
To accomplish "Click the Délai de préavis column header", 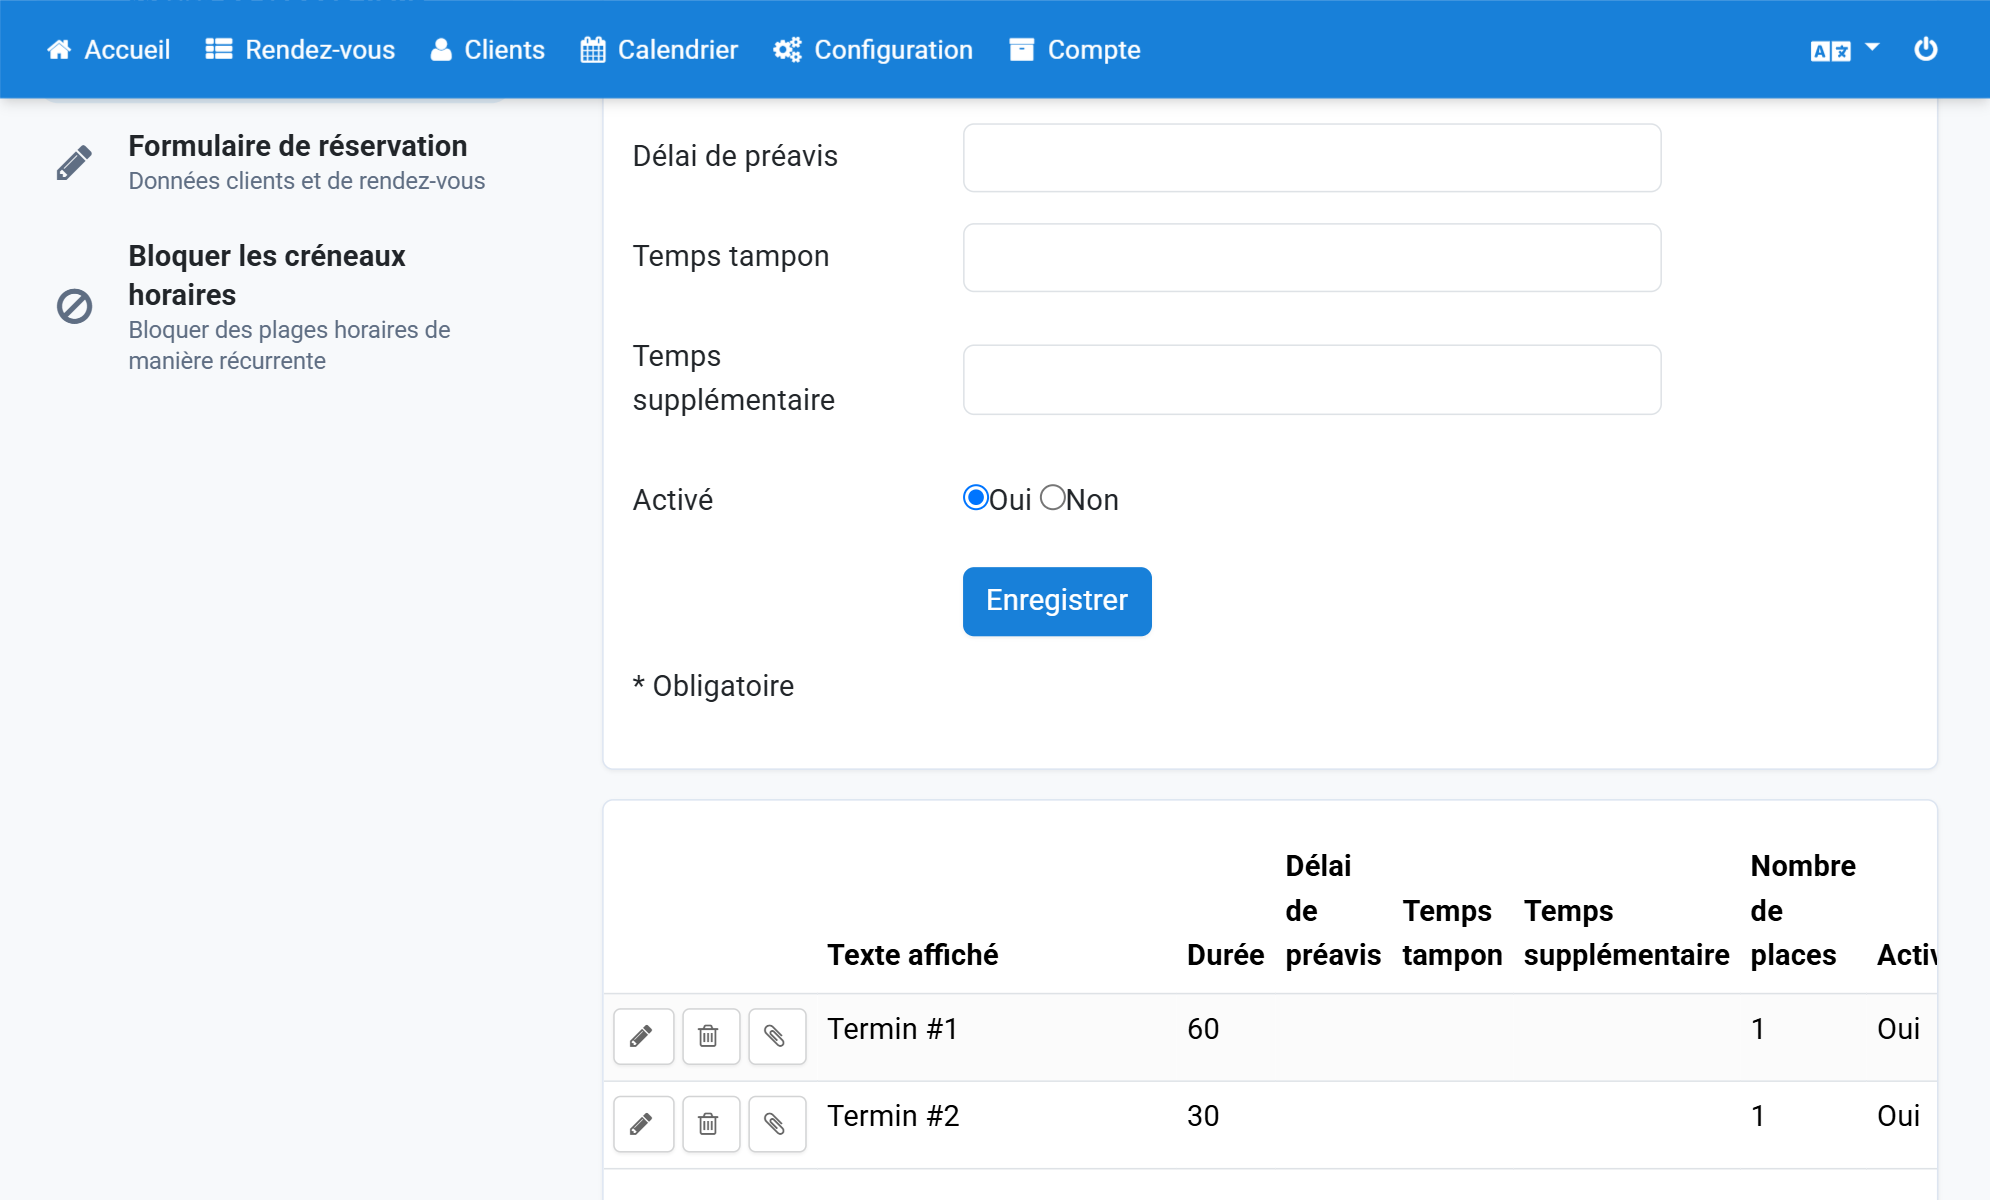I will tap(1333, 910).
